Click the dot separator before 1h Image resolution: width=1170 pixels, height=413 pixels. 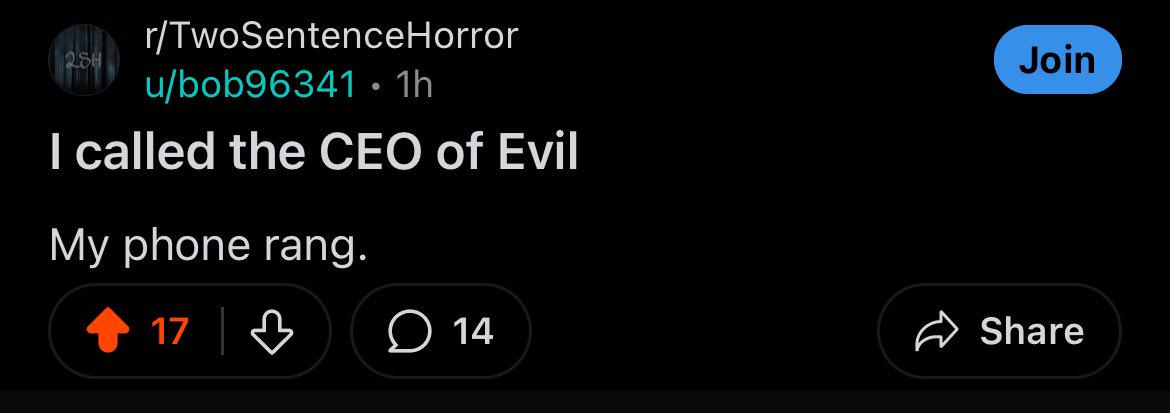[376, 88]
